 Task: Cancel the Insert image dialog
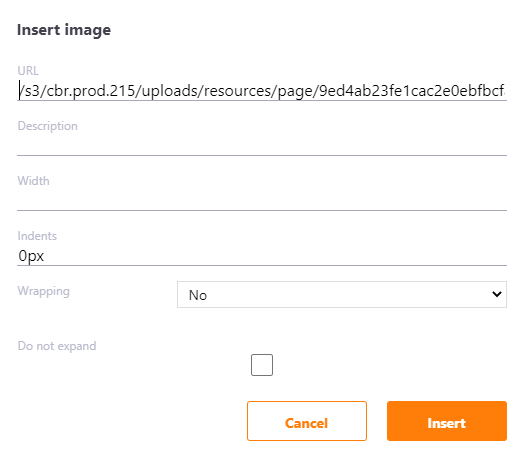coord(307,421)
